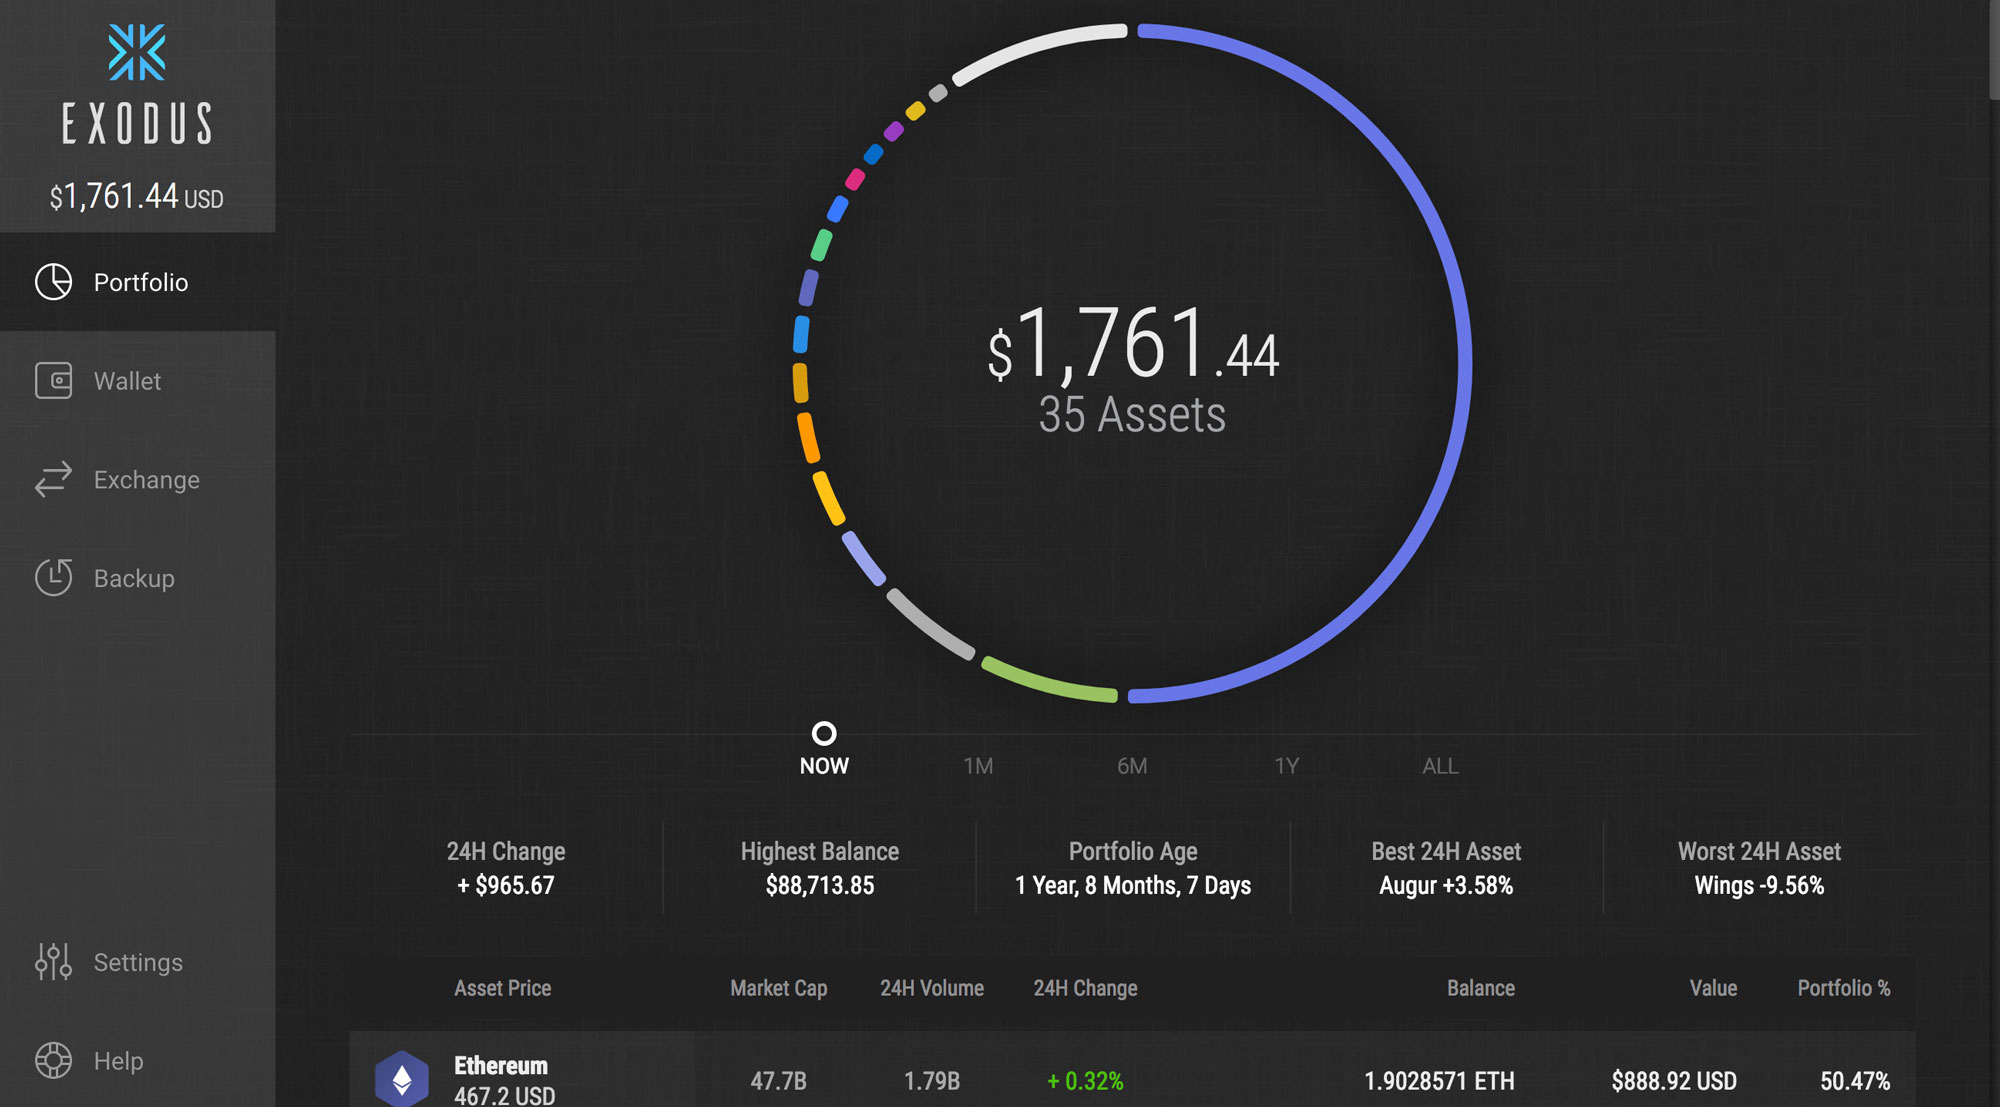This screenshot has width=2000, height=1107.
Task: Open the Backup clock icon
Action: (x=53, y=578)
